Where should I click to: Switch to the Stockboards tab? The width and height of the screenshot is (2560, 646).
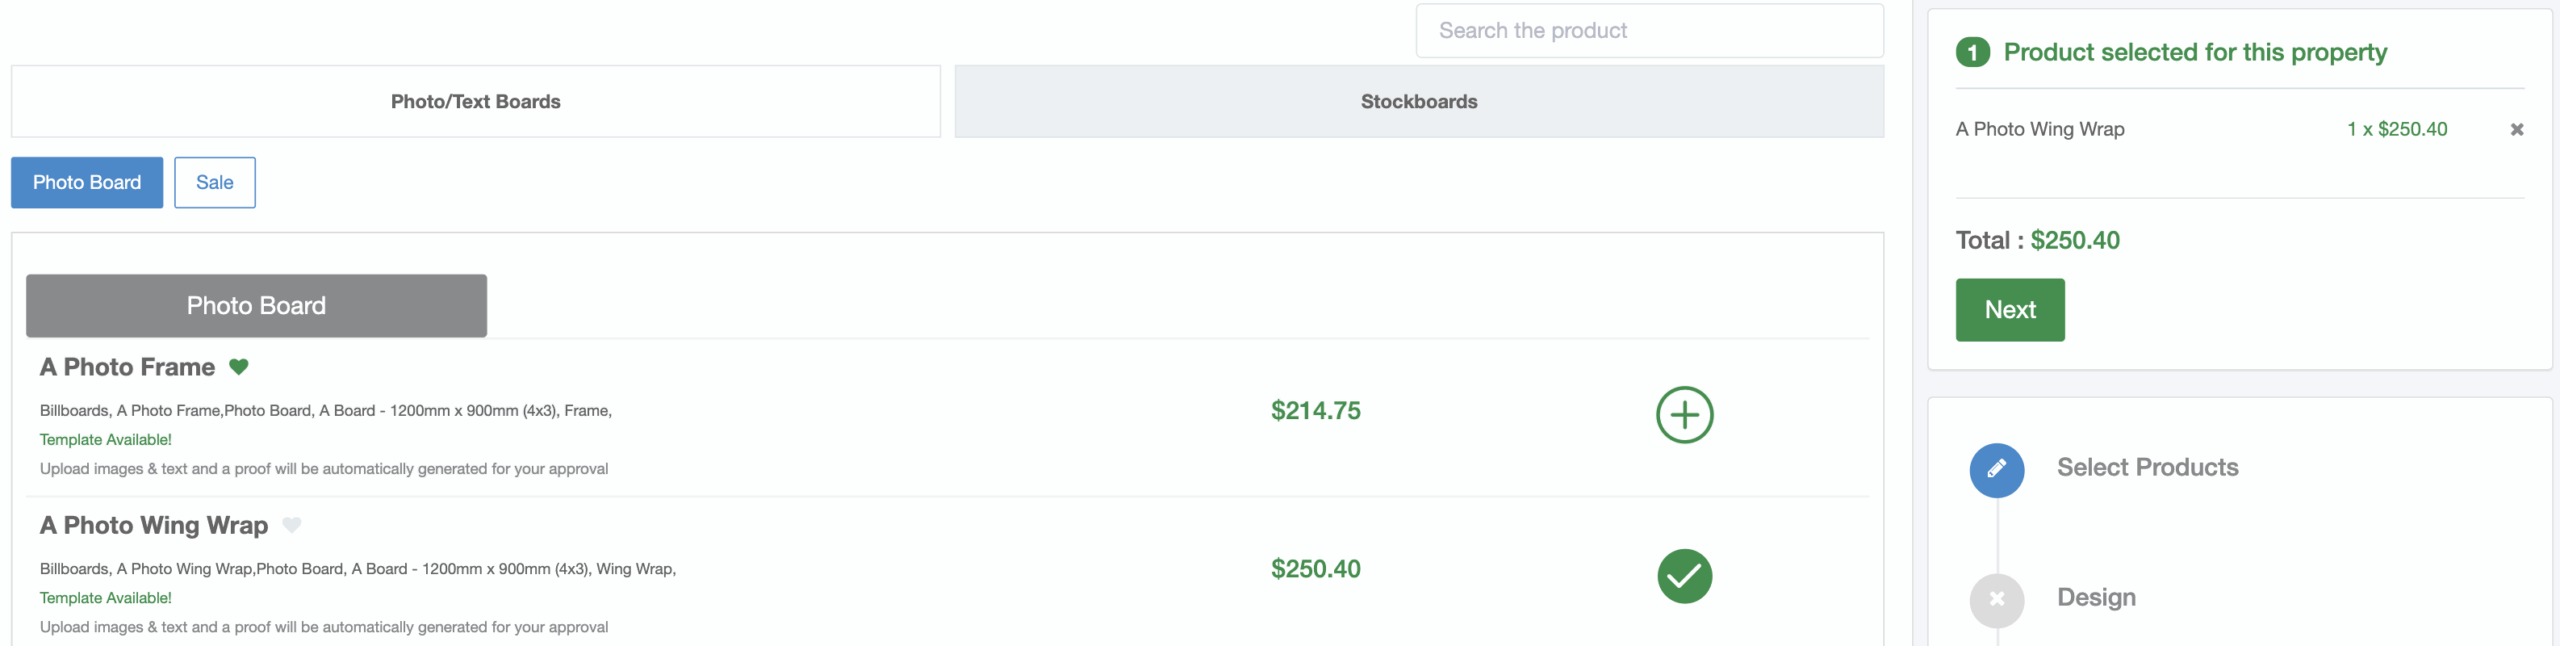click(1419, 101)
